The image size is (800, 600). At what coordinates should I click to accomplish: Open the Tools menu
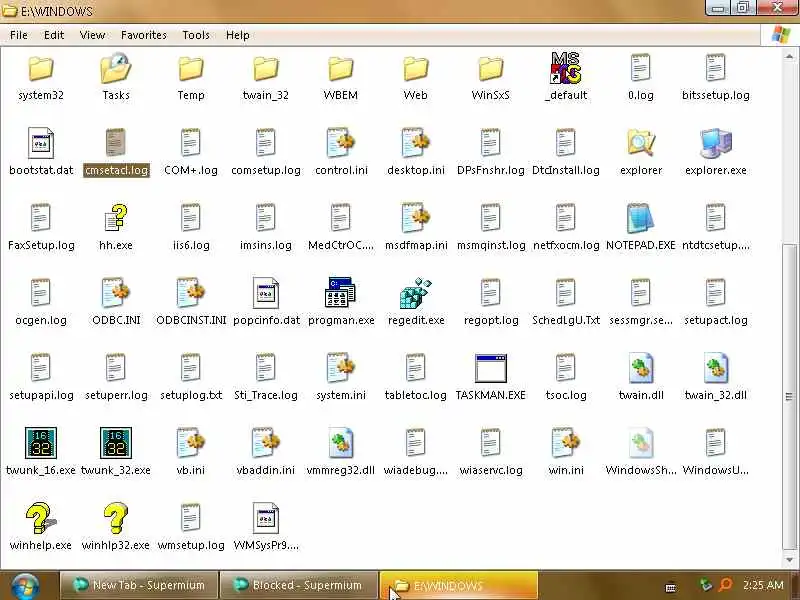[196, 35]
